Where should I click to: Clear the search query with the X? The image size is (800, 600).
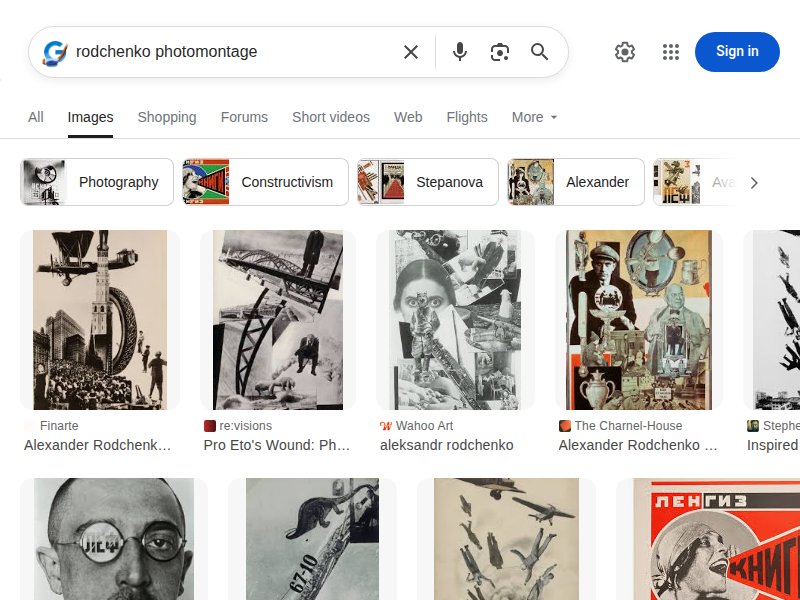[411, 51]
